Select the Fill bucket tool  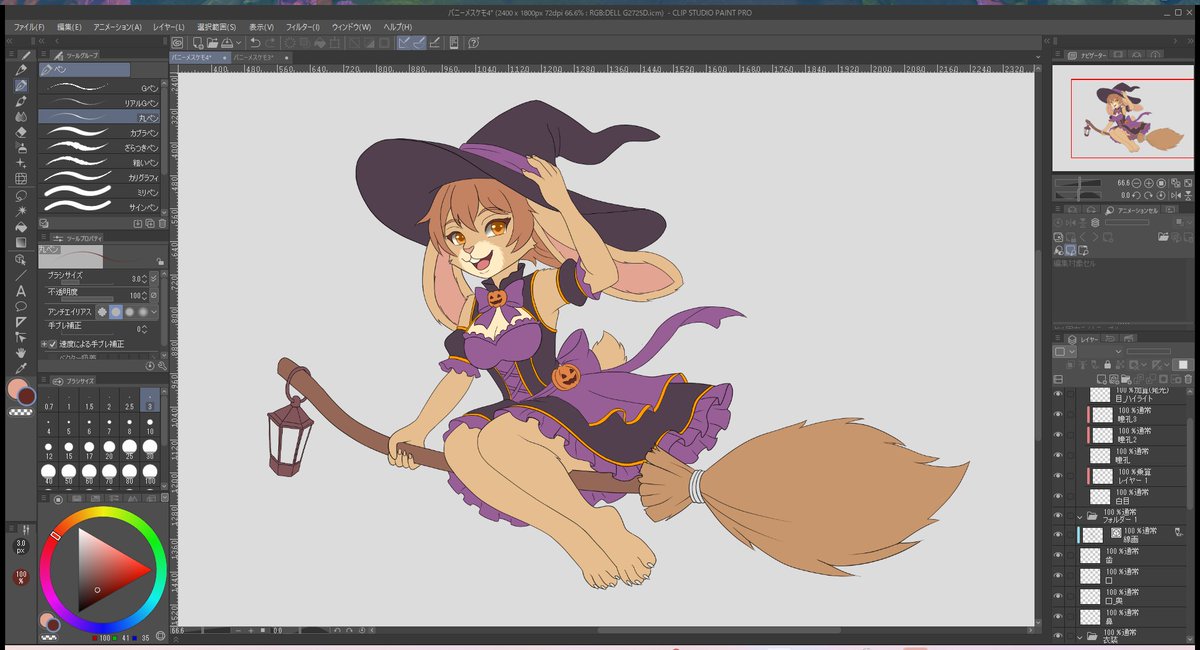(21, 227)
